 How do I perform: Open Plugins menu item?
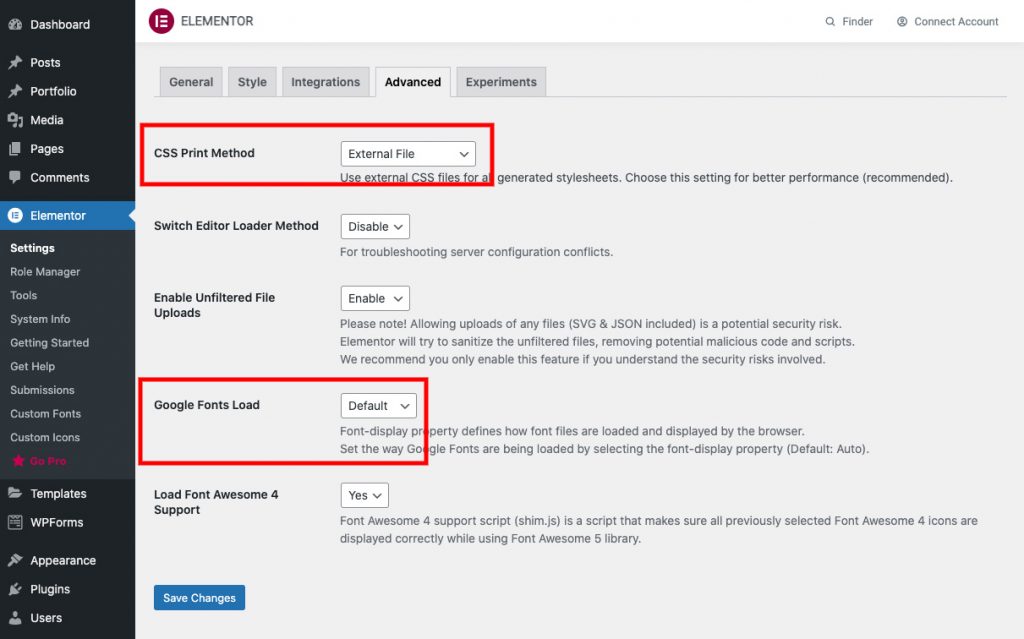click(x=67, y=589)
